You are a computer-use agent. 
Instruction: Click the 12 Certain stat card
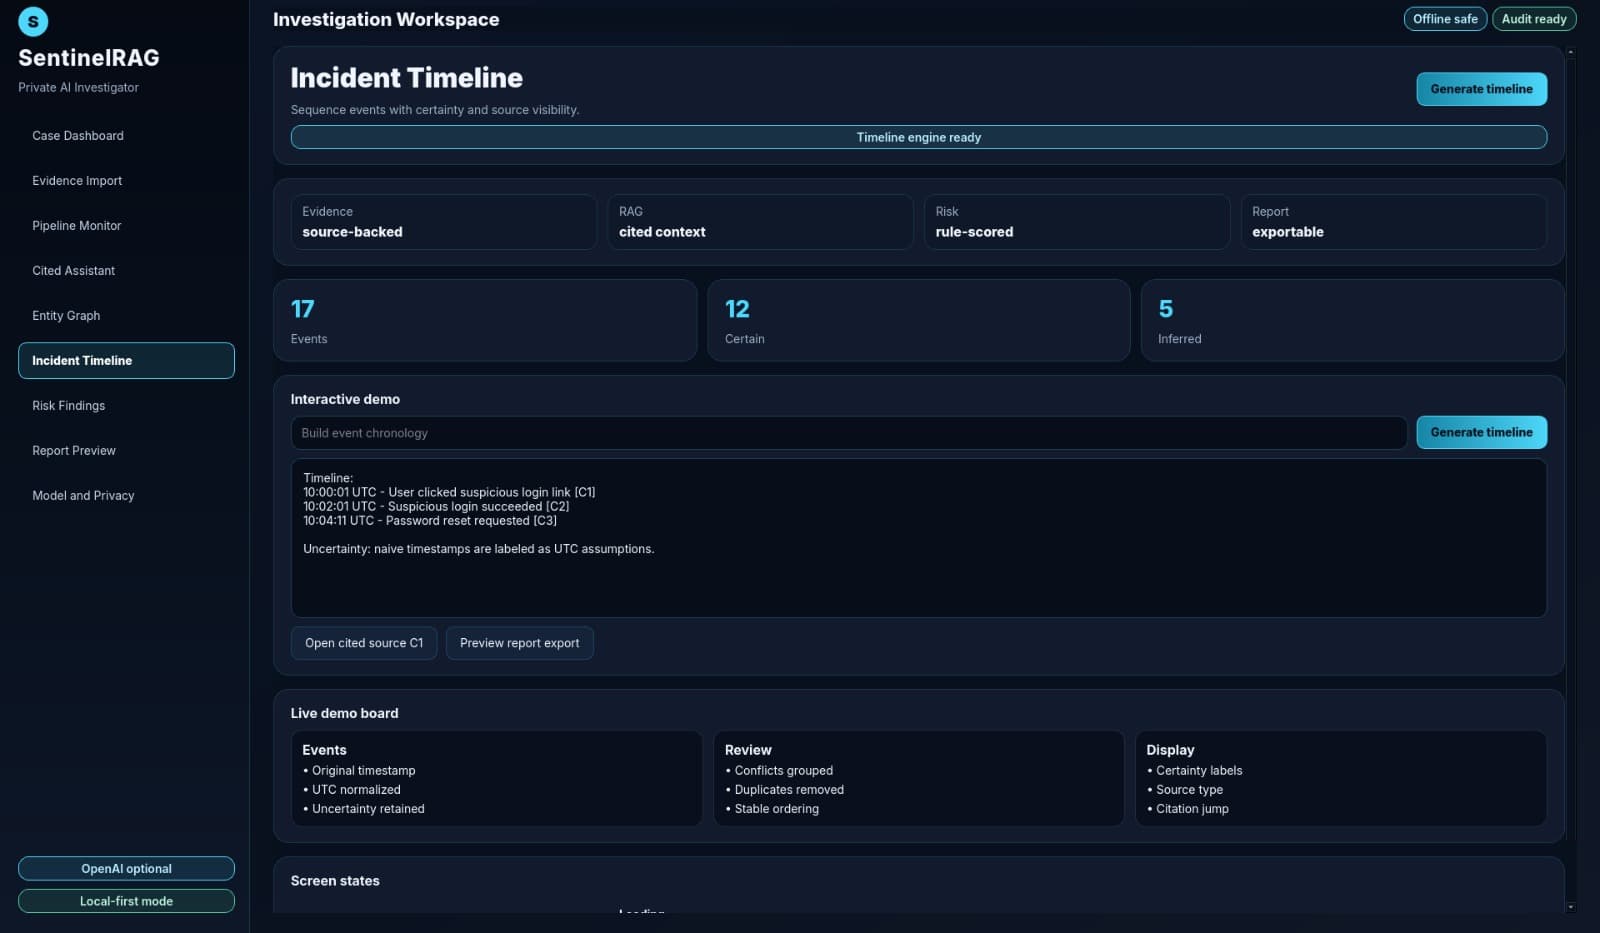[919, 320]
